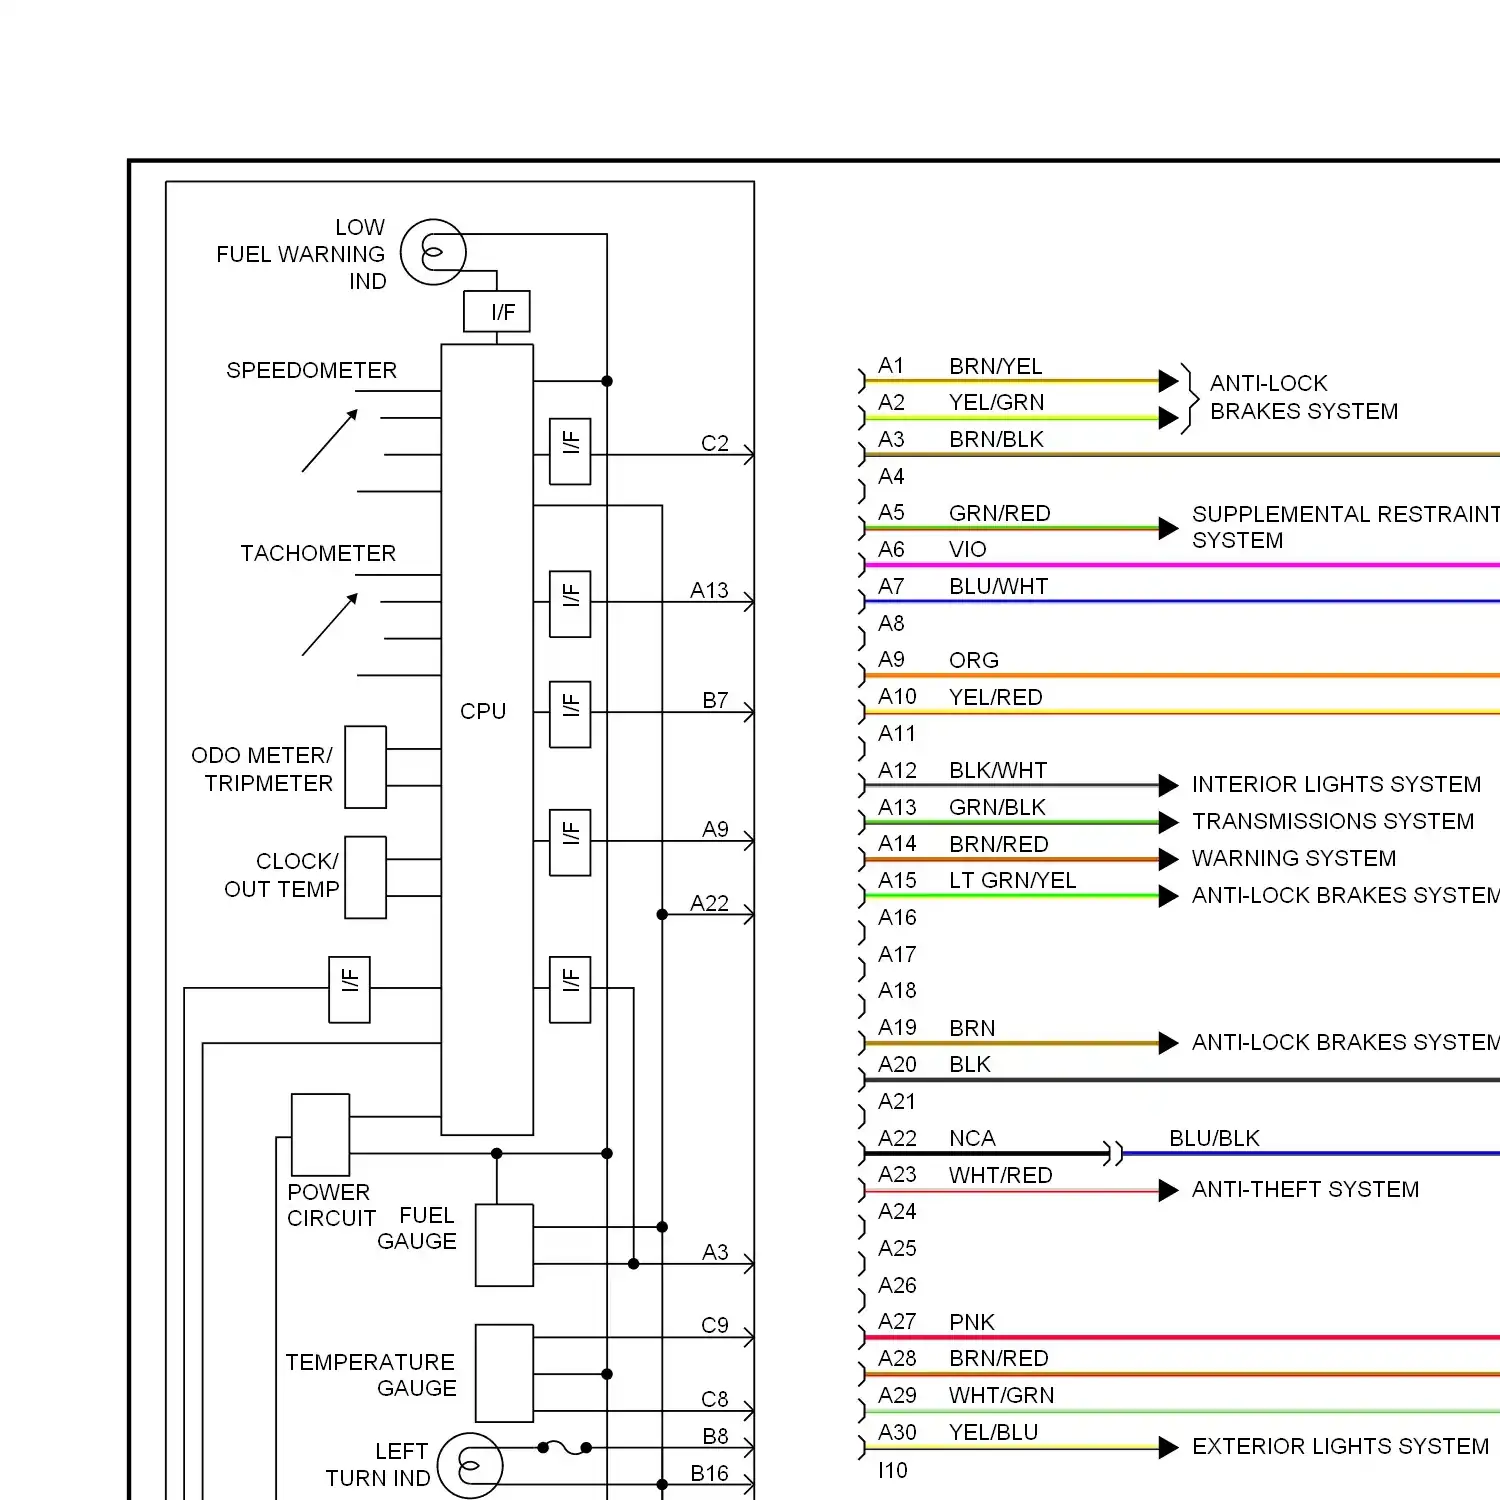Click the VIO wire color label

(968, 549)
